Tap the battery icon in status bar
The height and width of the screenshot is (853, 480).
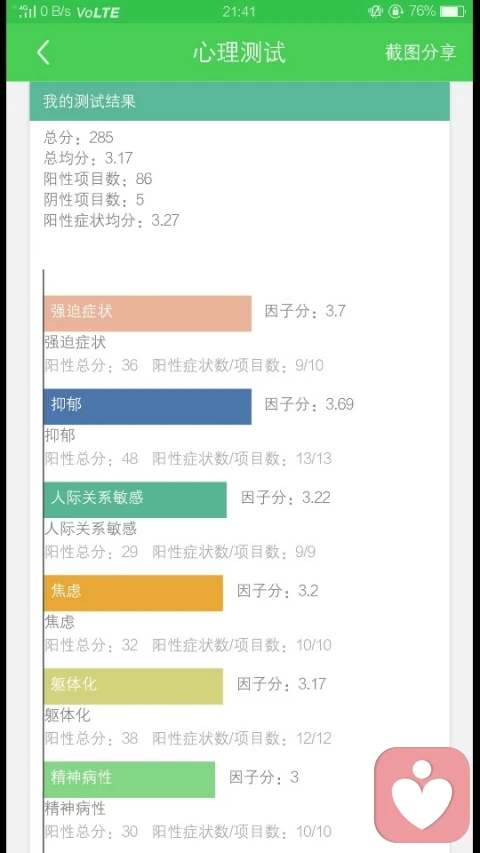(452, 11)
